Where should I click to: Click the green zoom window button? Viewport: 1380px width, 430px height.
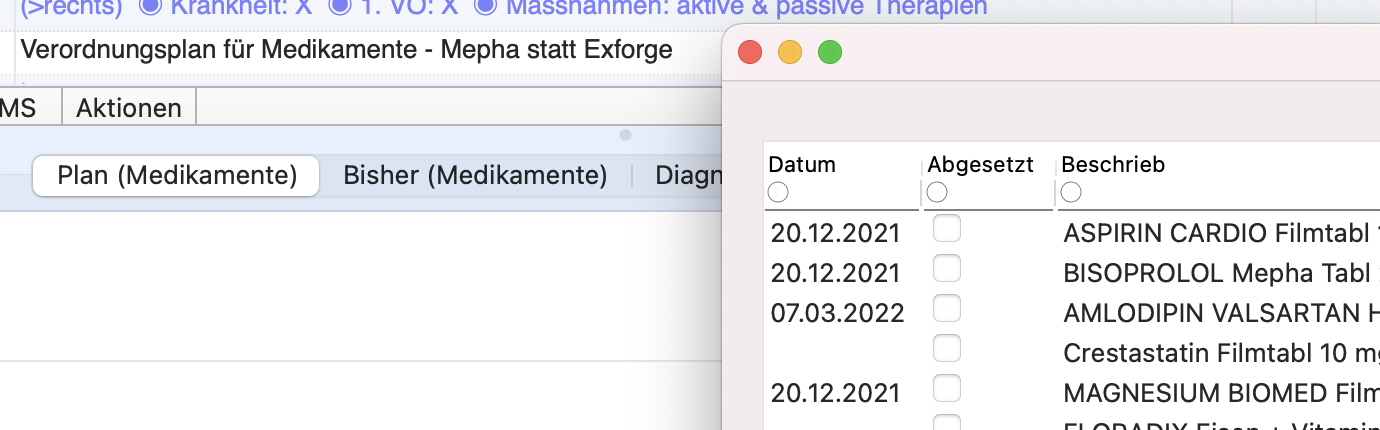[x=830, y=51]
